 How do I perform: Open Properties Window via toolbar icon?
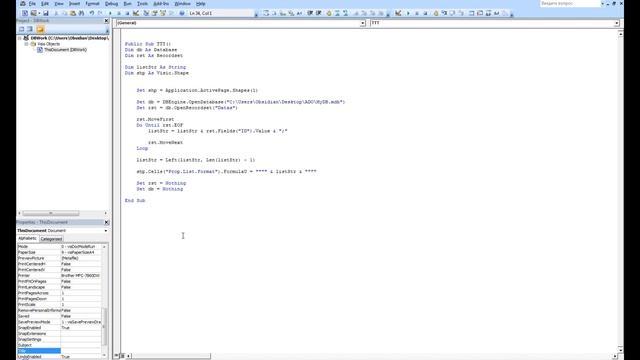coord(154,13)
